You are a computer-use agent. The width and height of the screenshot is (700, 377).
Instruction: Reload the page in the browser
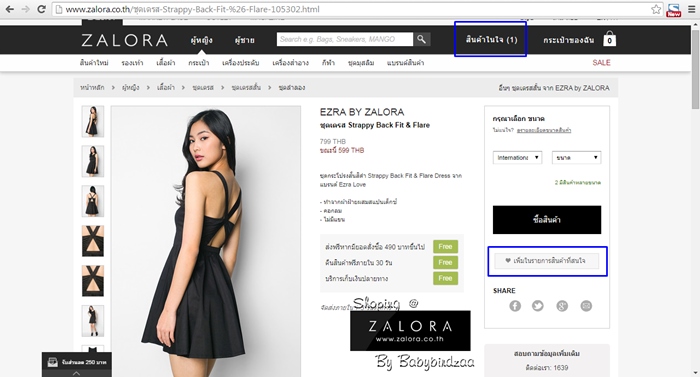pyautogui.click(x=41, y=9)
